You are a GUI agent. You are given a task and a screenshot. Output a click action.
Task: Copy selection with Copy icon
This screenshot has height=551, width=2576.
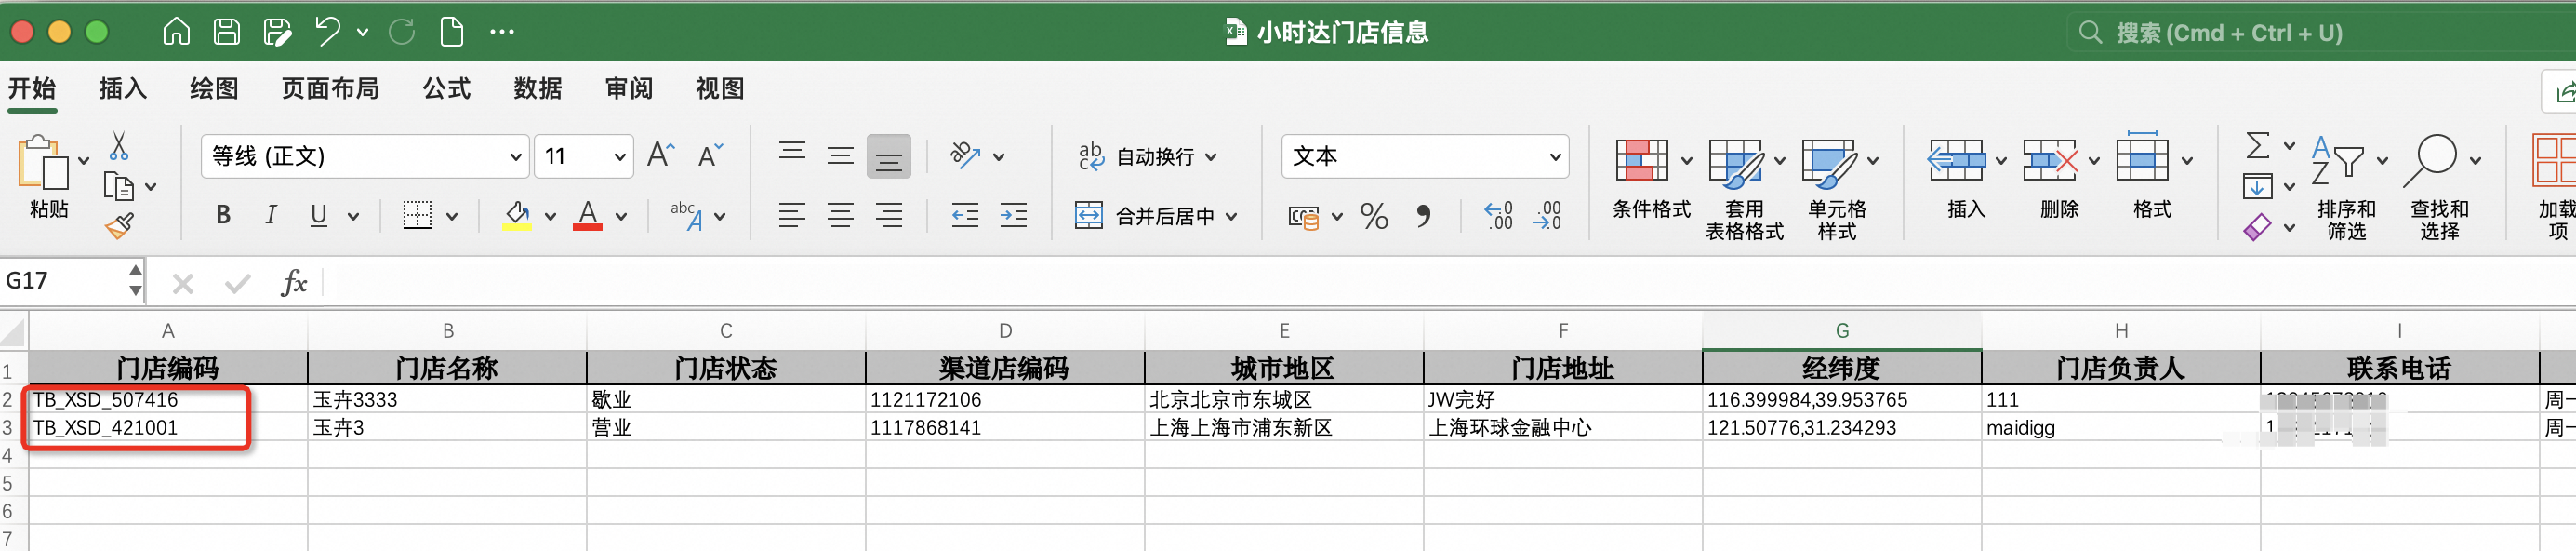pos(119,186)
